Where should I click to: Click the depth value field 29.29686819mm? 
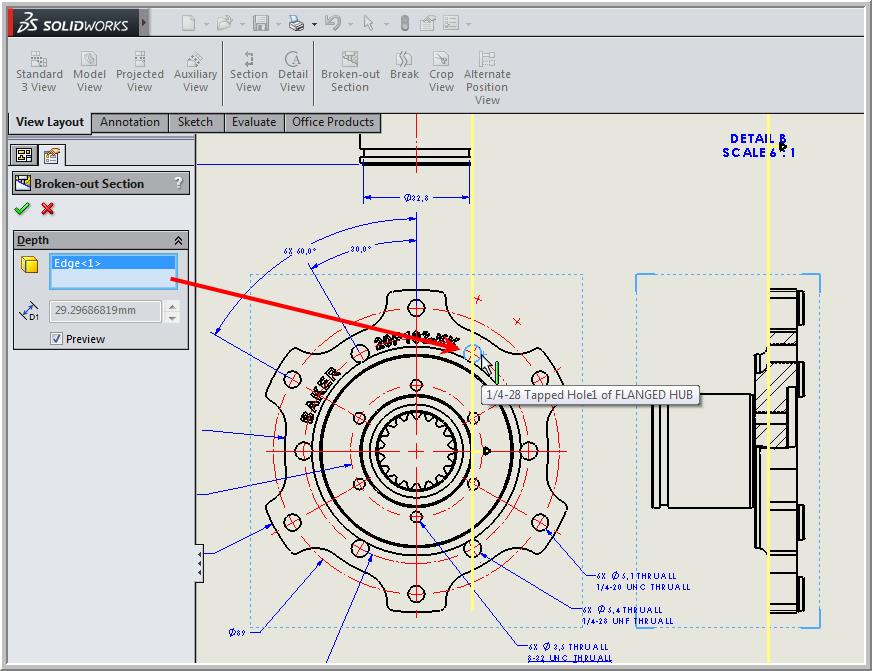(106, 310)
